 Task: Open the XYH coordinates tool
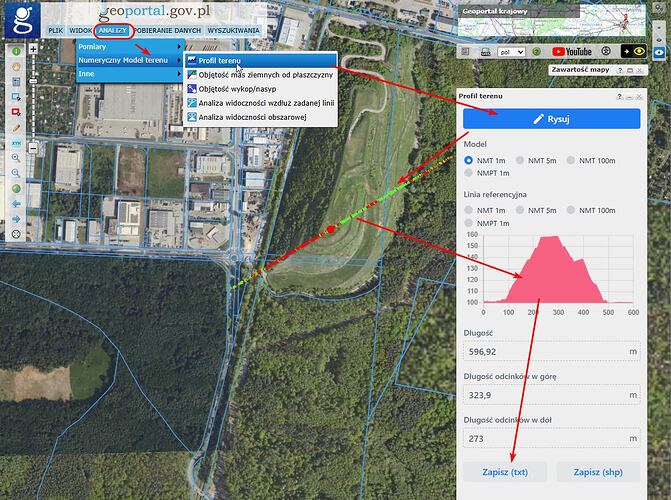tap(16, 143)
